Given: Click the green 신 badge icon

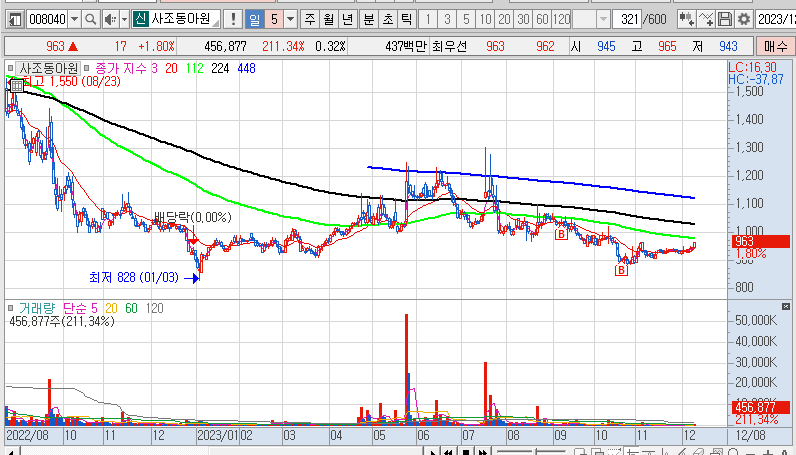Looking at the screenshot, I should (x=141, y=20).
